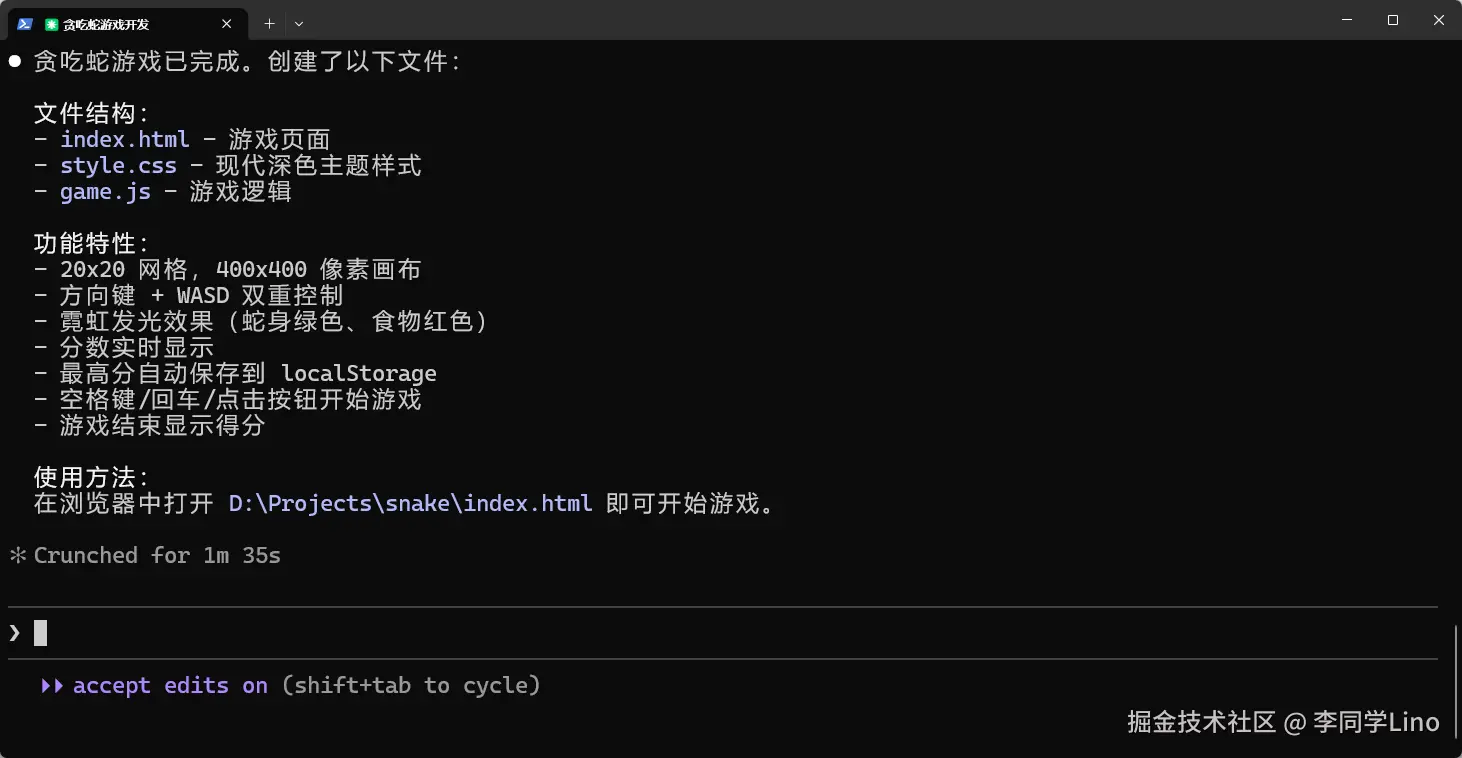This screenshot has width=1462, height=758.
Task: Click the style.css file name
Action: [x=118, y=166]
